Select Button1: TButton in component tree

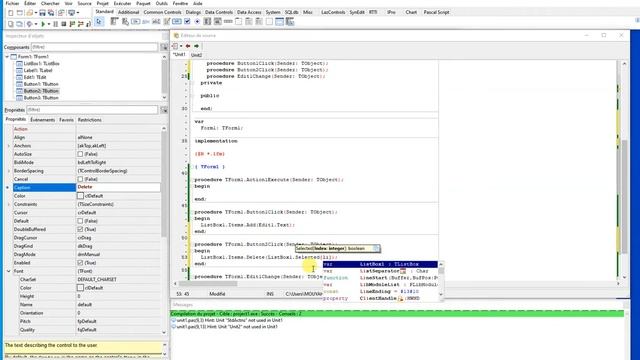pos(41,84)
